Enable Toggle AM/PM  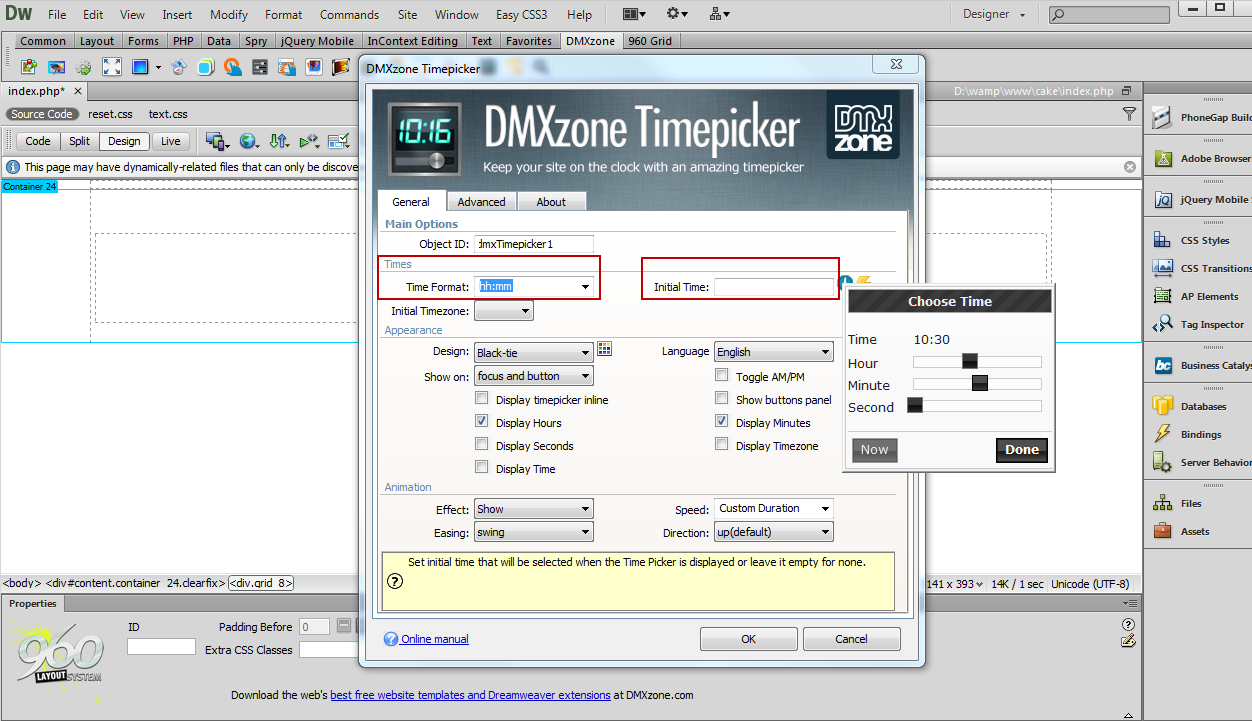[722, 376]
